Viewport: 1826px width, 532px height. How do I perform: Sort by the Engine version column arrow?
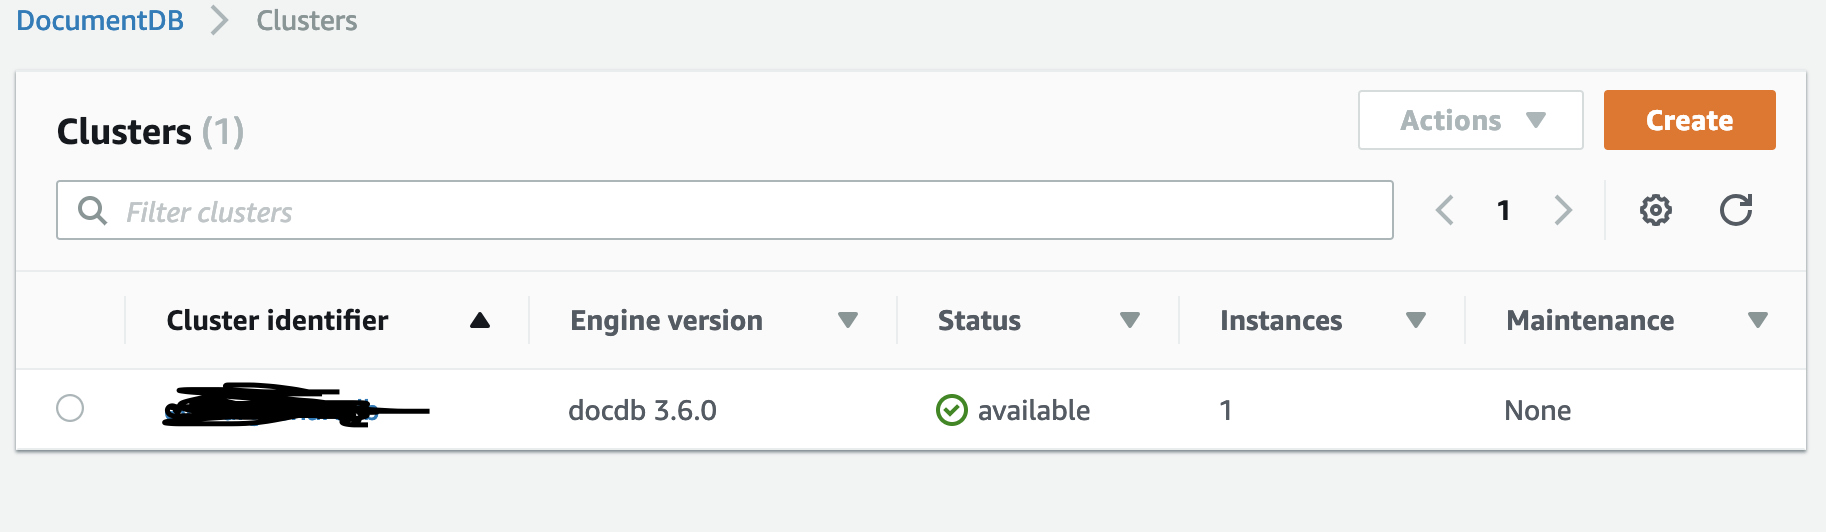tap(848, 320)
